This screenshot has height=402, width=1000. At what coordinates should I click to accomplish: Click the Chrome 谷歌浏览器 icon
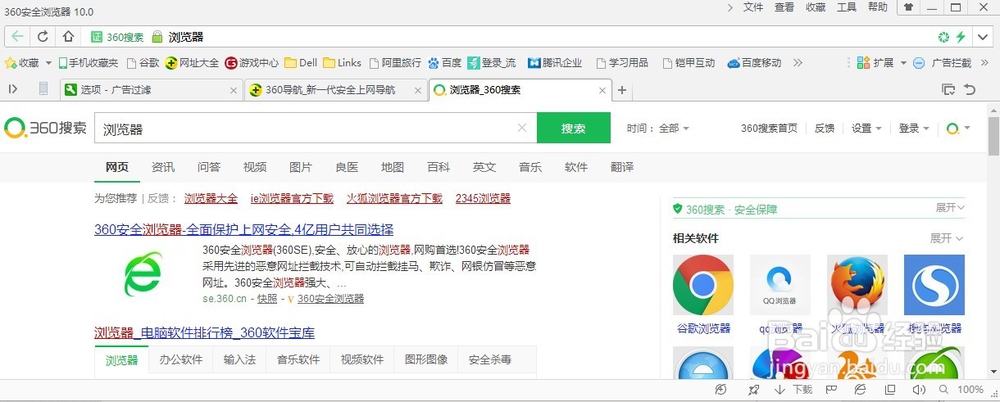pos(703,285)
